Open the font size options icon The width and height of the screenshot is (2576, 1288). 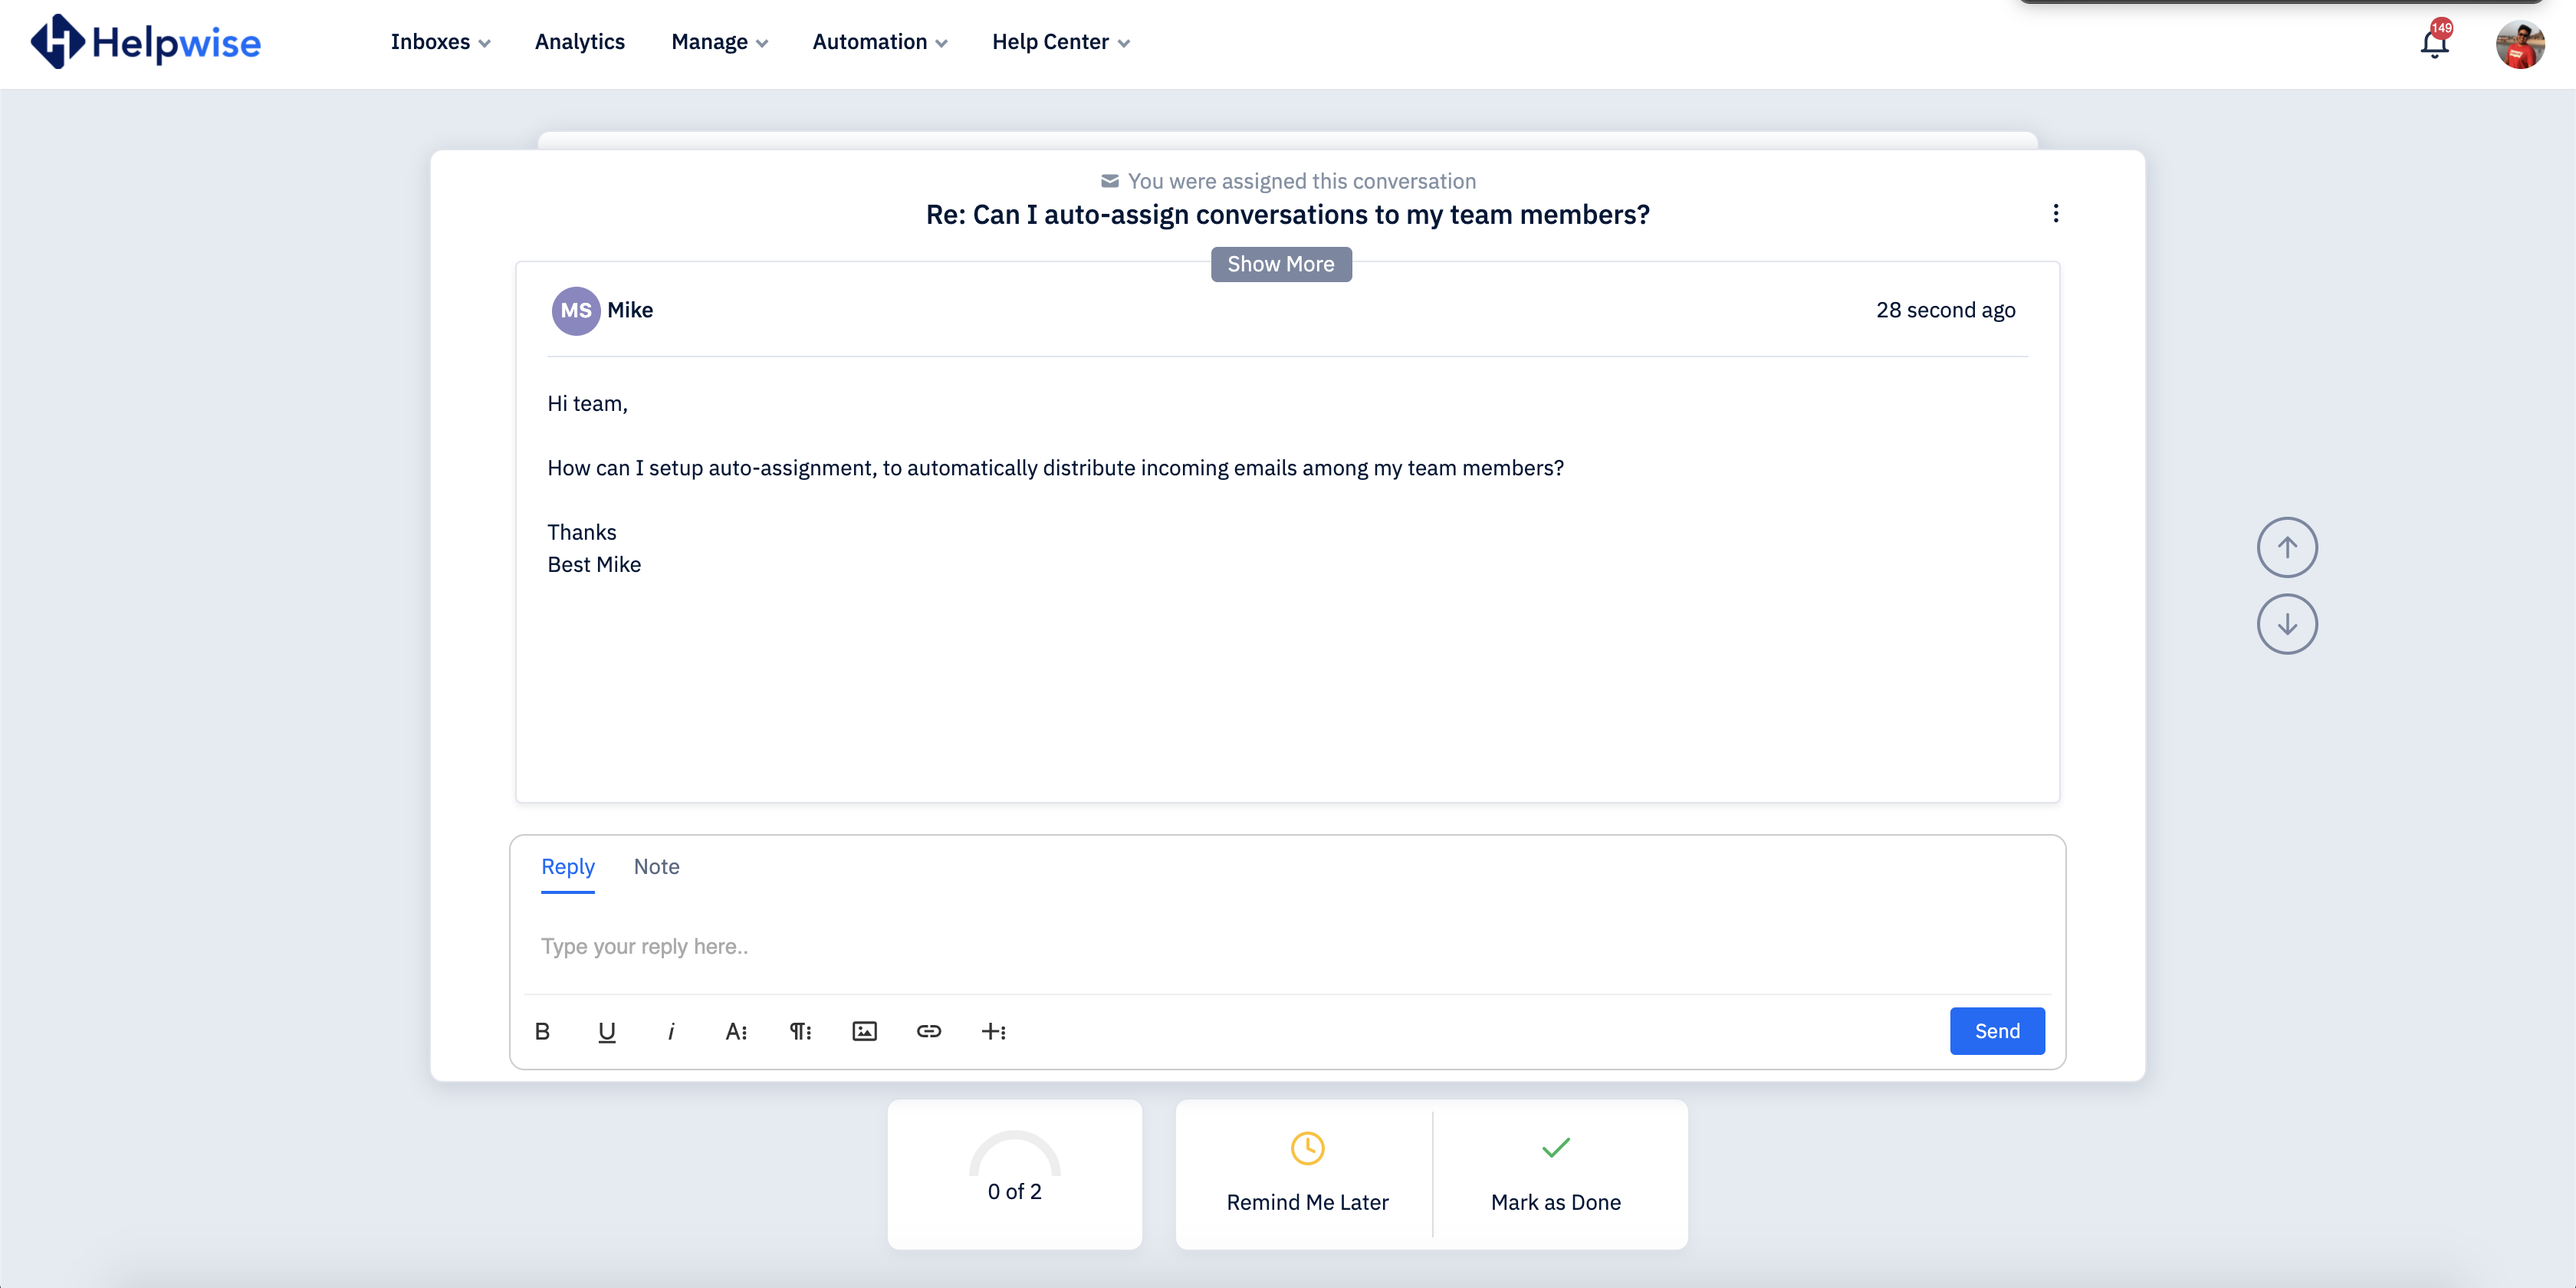point(736,1031)
